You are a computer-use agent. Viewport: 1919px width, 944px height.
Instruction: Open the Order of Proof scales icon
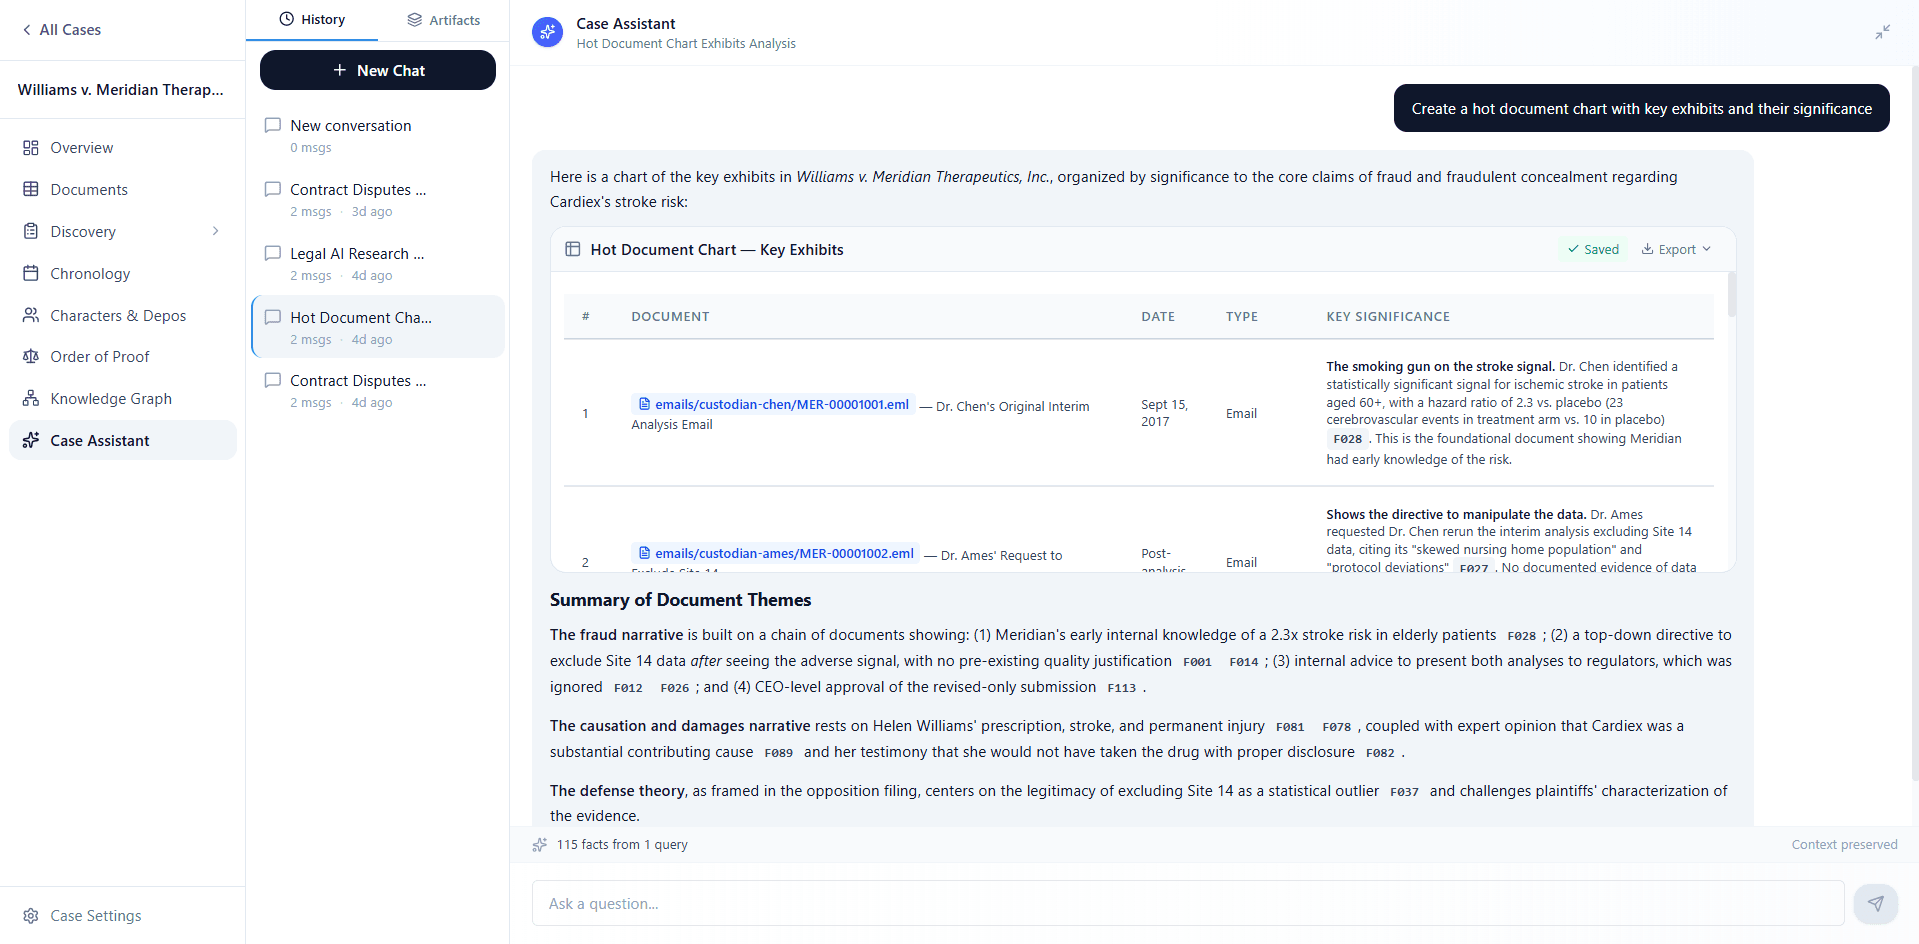coord(31,356)
